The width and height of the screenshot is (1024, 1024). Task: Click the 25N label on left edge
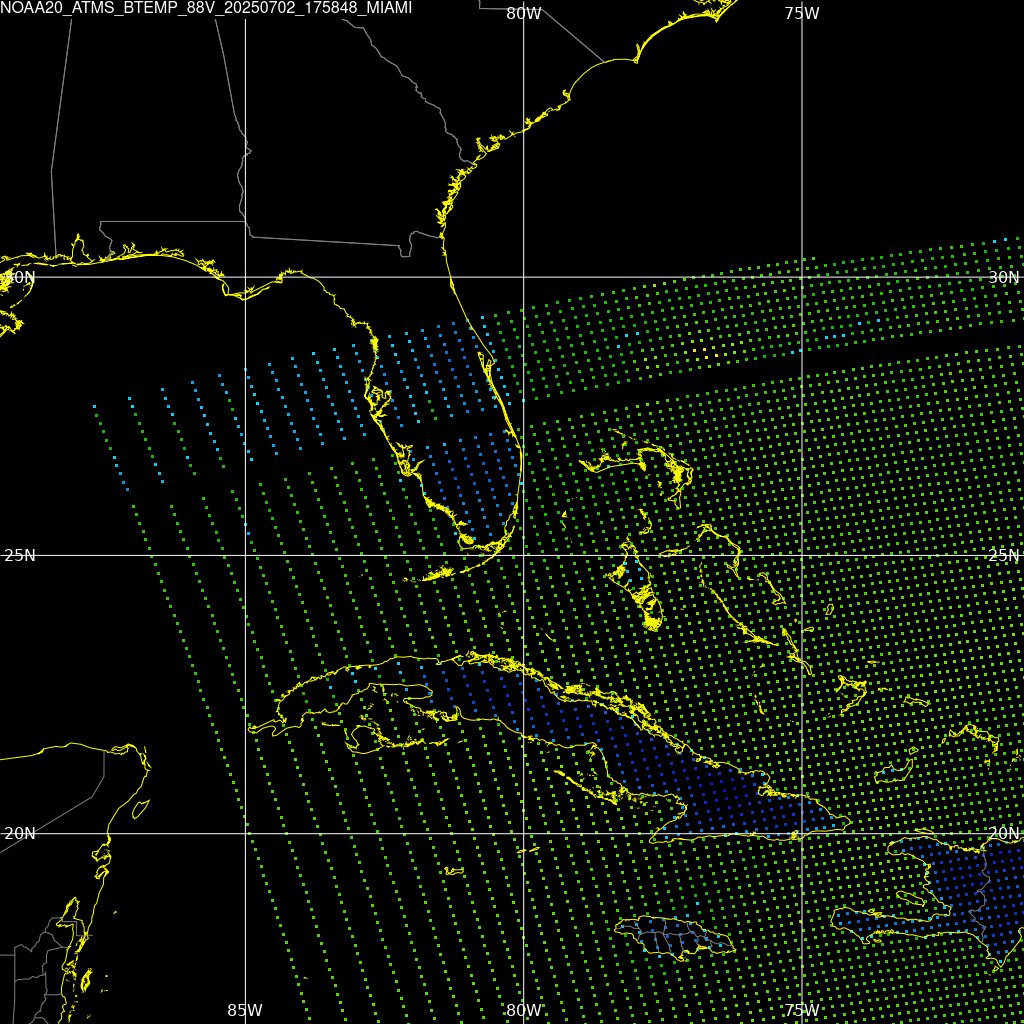(20, 556)
